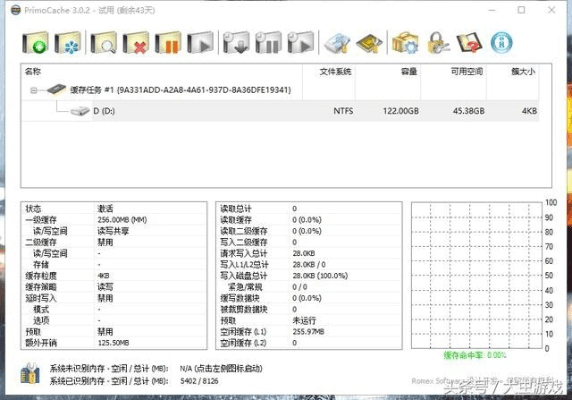The width and height of the screenshot is (572, 400).
Task: Delete the cache task (red X icon)
Action: pyautogui.click(x=136, y=43)
